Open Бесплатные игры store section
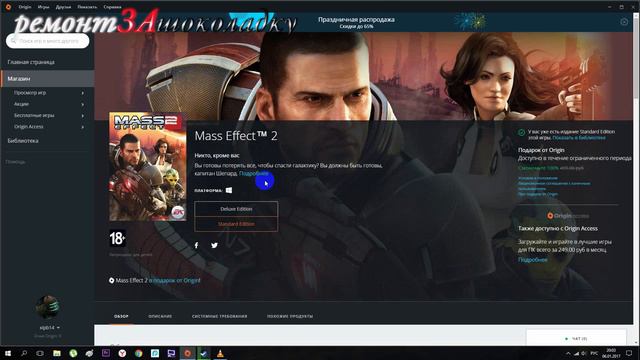Viewport: 640px width, 360px height. coord(34,116)
